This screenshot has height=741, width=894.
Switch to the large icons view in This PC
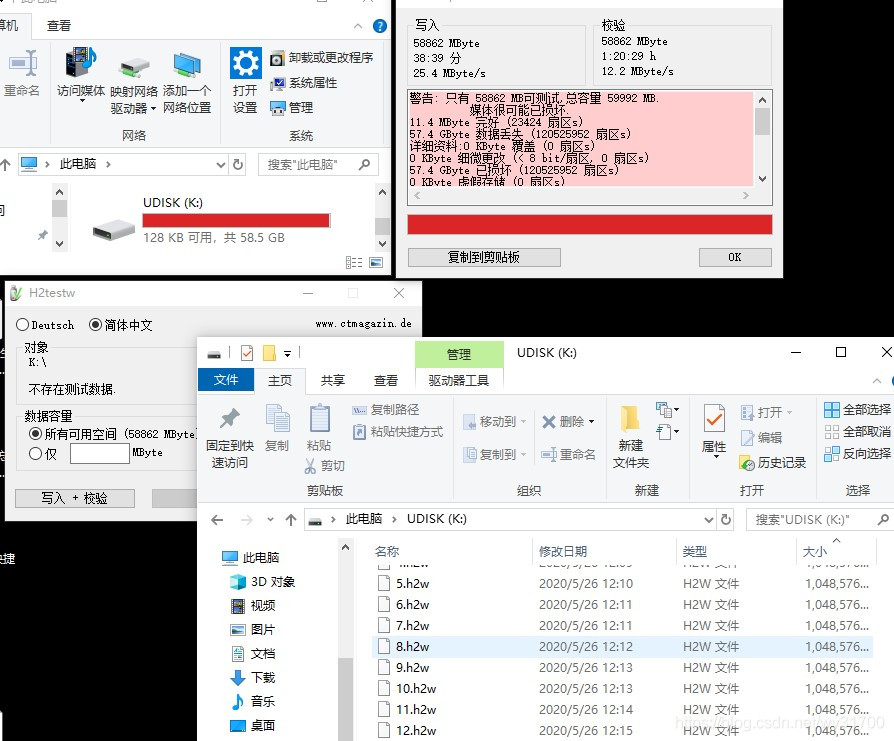[x=376, y=262]
